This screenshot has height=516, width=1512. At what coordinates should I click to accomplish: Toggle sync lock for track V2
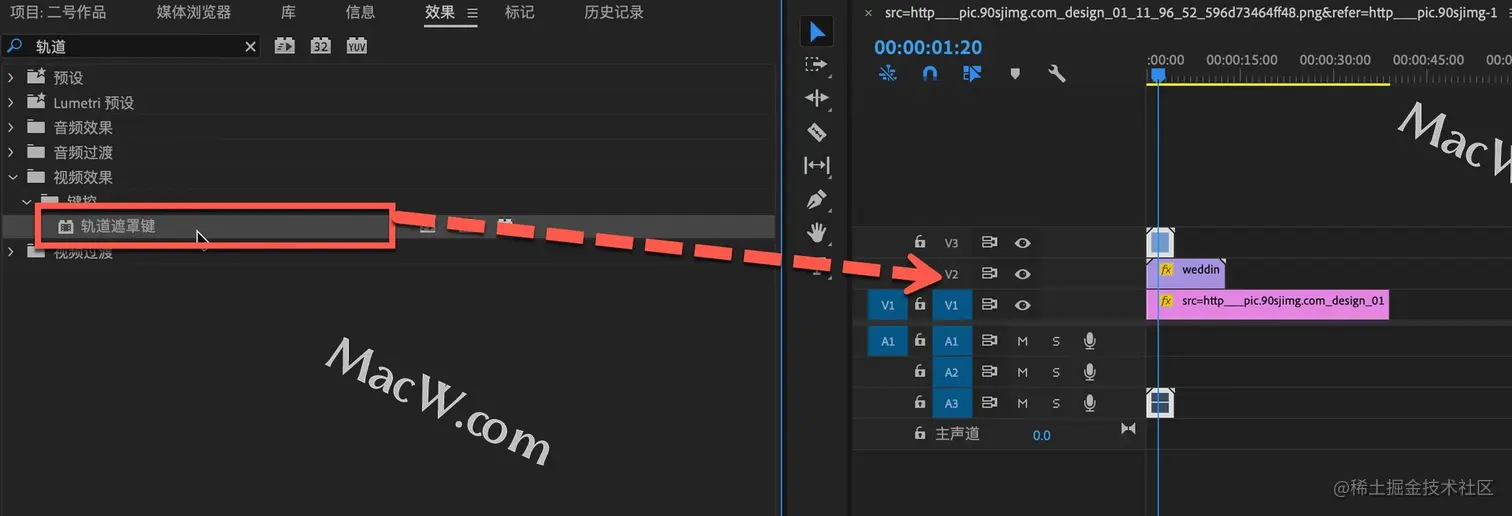pyautogui.click(x=990, y=274)
